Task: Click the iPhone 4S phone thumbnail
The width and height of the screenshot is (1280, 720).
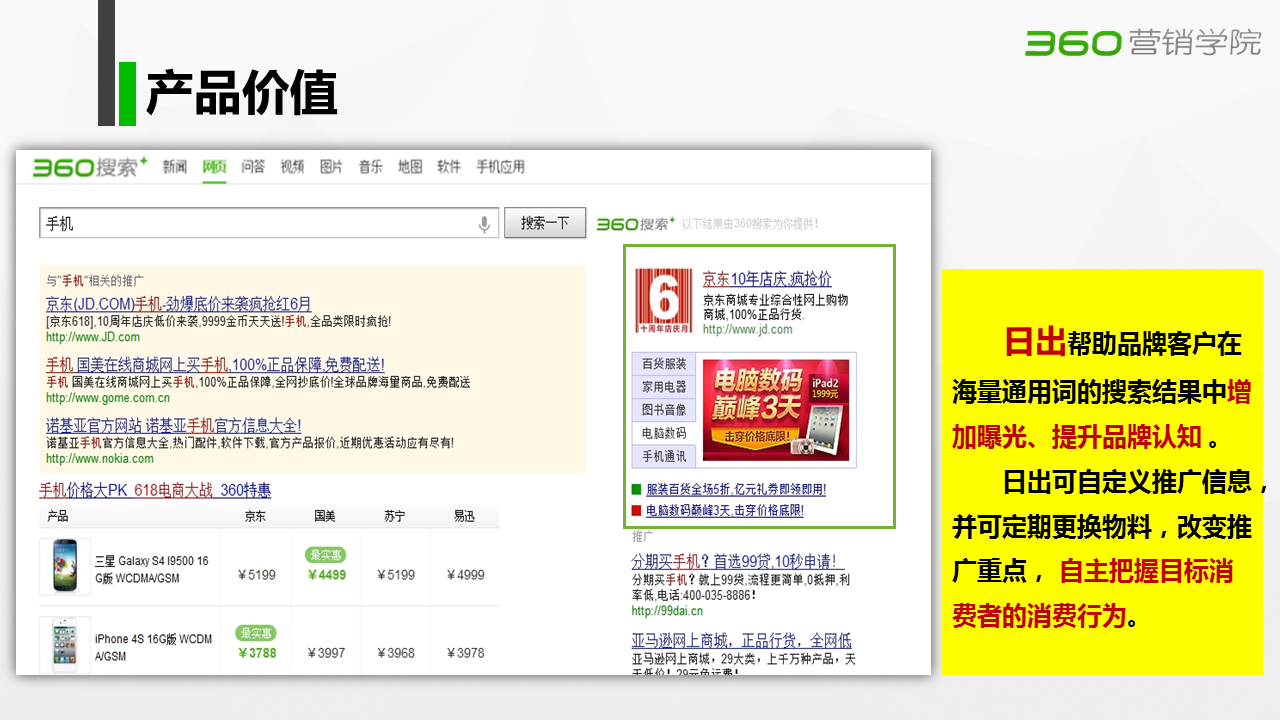Action: point(65,645)
